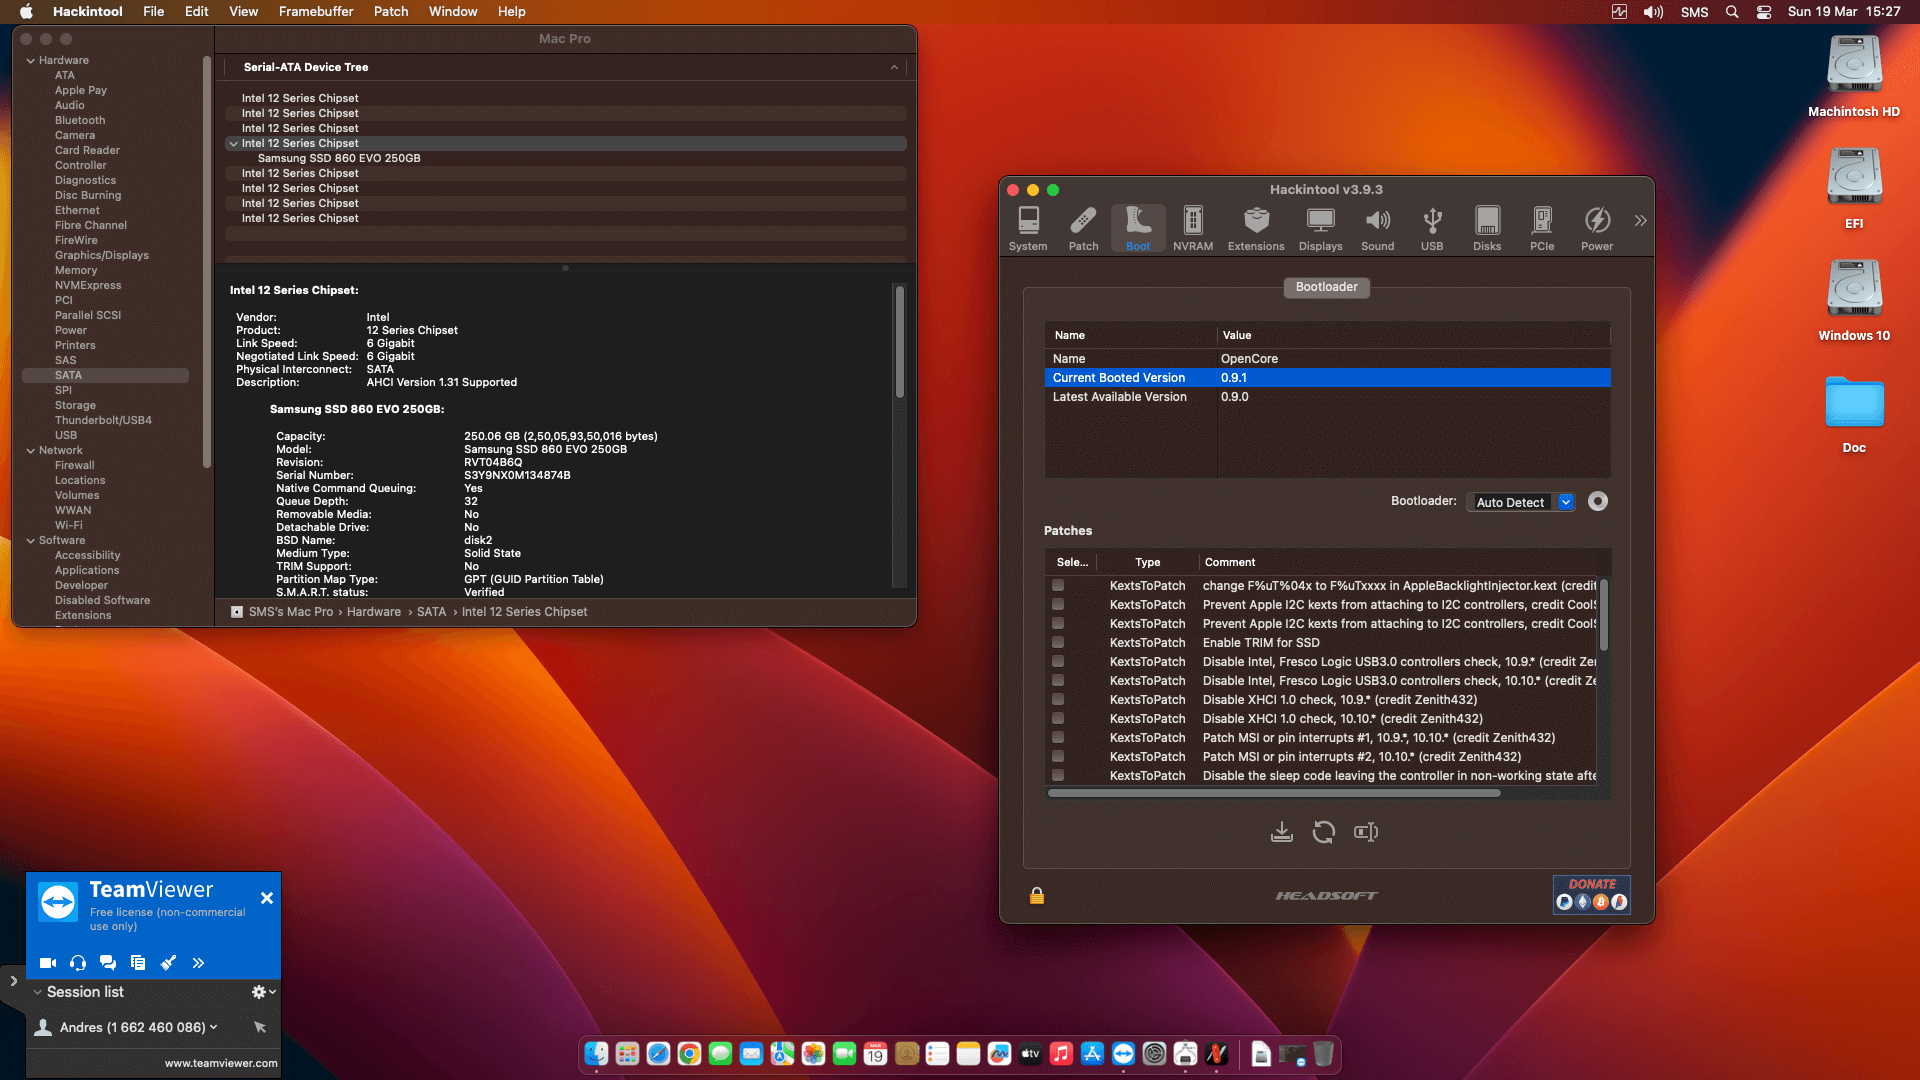Screen dimensions: 1920x1080
Task: Select Samsung SSD 860 EVO 250GB row
Action: [566, 158]
